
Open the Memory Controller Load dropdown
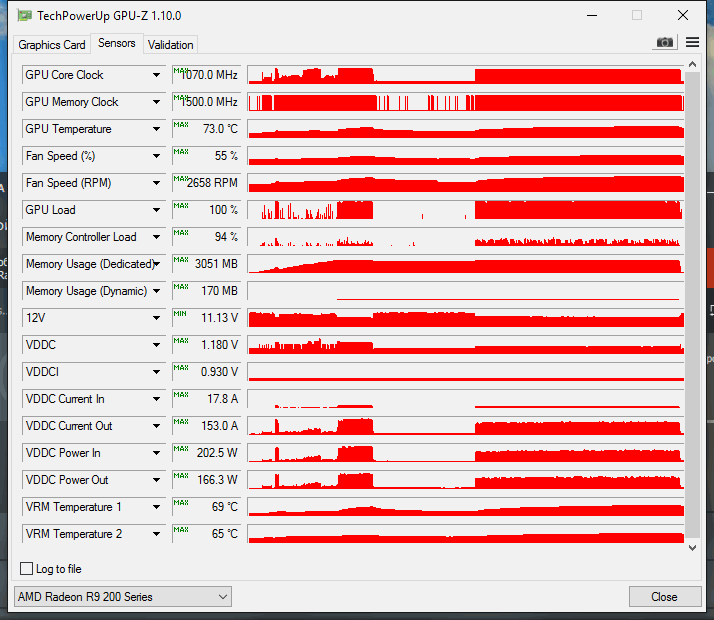[x=156, y=237]
